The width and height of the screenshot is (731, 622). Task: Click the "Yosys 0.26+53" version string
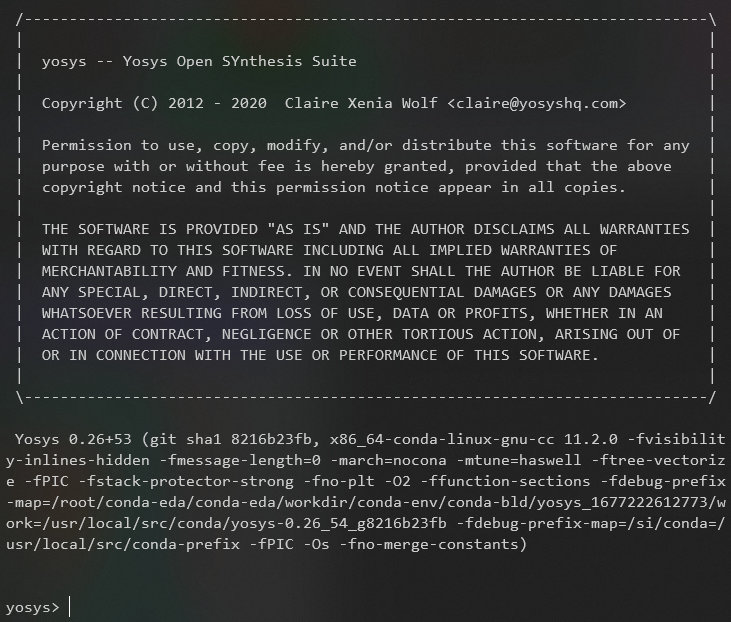pos(76,439)
